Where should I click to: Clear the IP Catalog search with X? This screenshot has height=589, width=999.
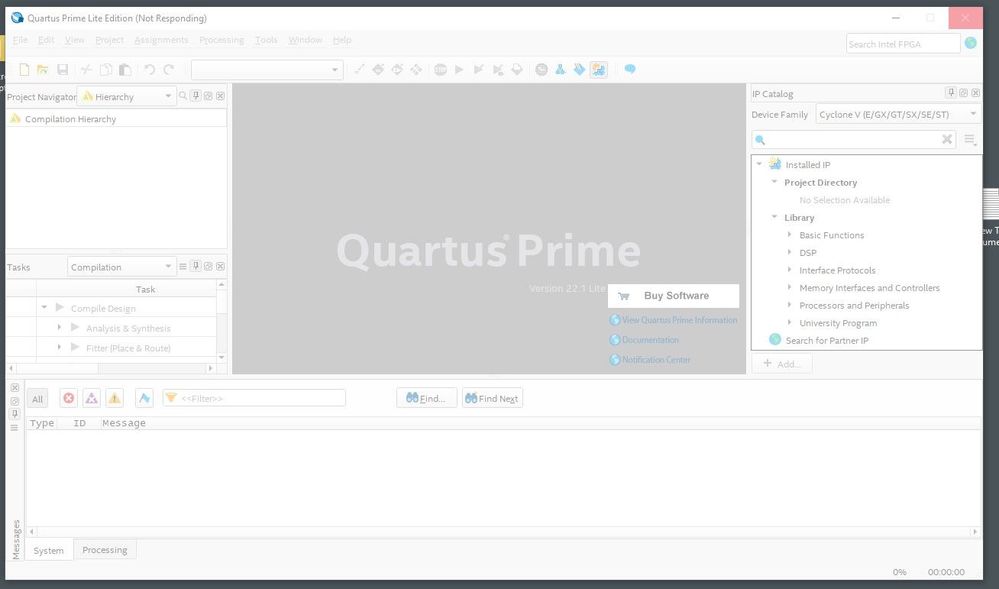[x=947, y=140]
